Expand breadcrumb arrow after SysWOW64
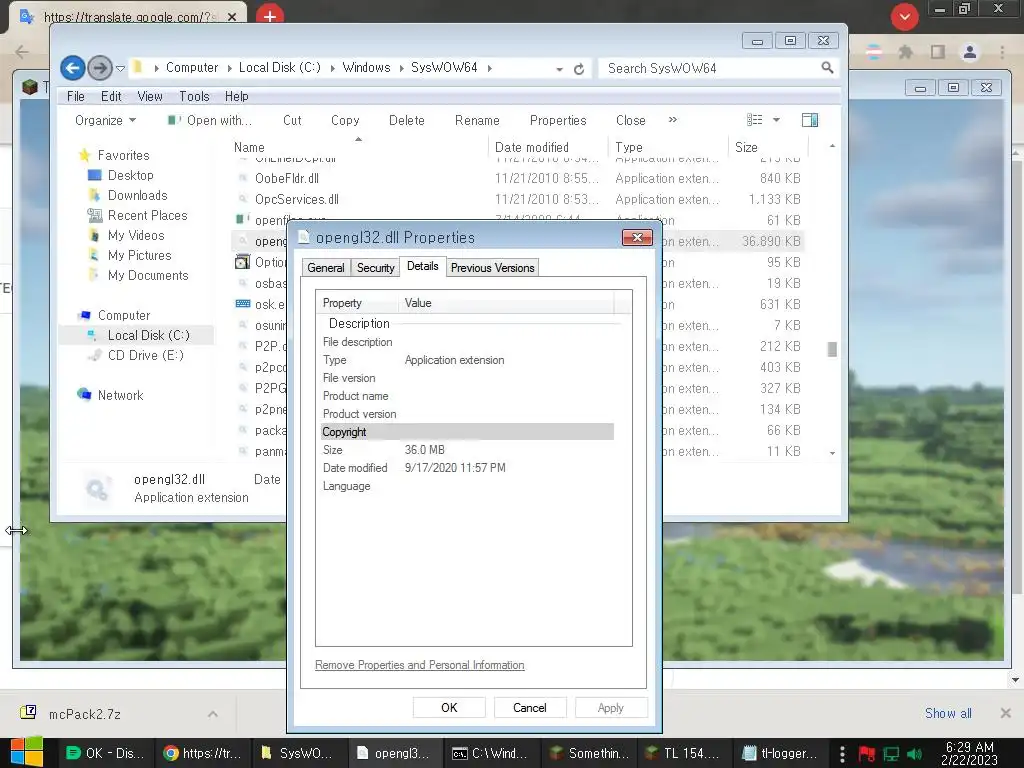1024x768 pixels. 489,68
